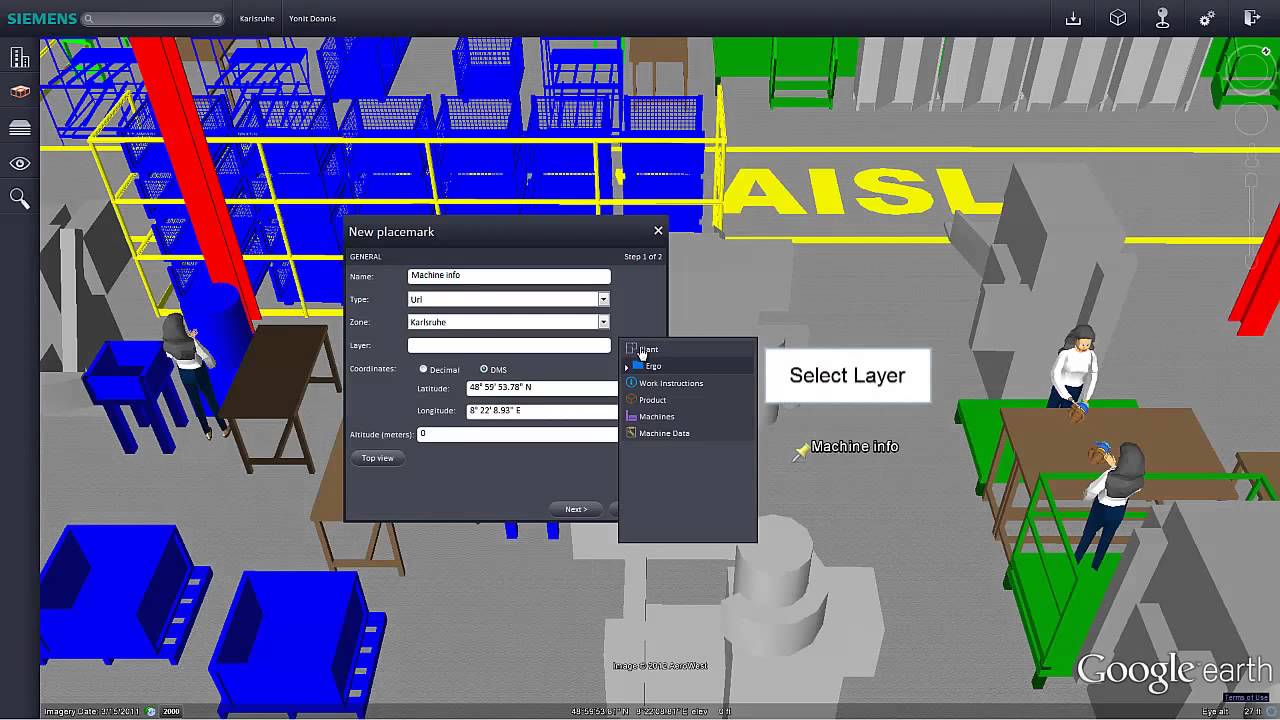Open the Karlsruhe zone menu in header
The width and height of the screenshot is (1280, 720).
coord(257,18)
